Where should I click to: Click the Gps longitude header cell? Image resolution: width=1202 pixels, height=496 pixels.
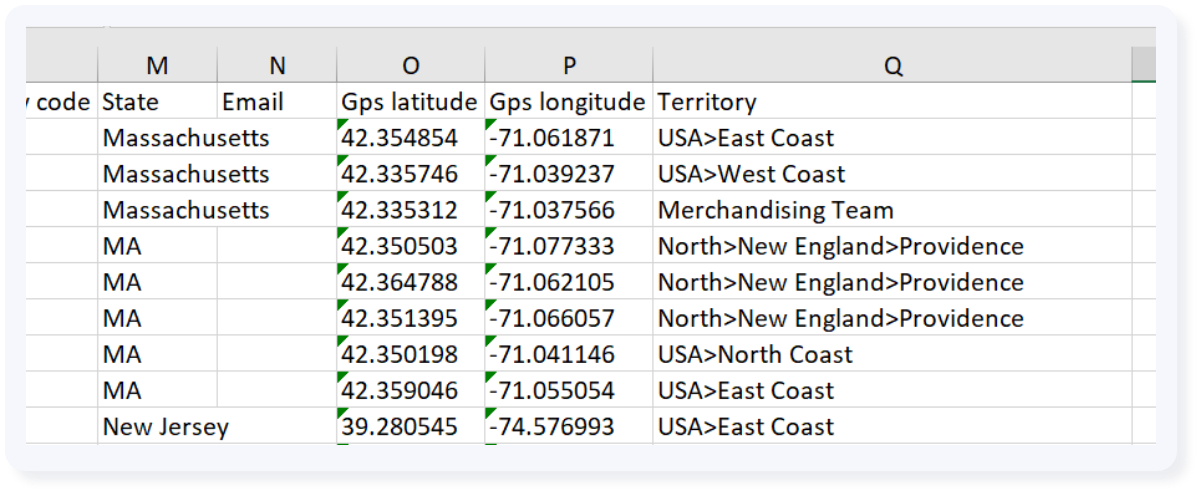coord(568,102)
